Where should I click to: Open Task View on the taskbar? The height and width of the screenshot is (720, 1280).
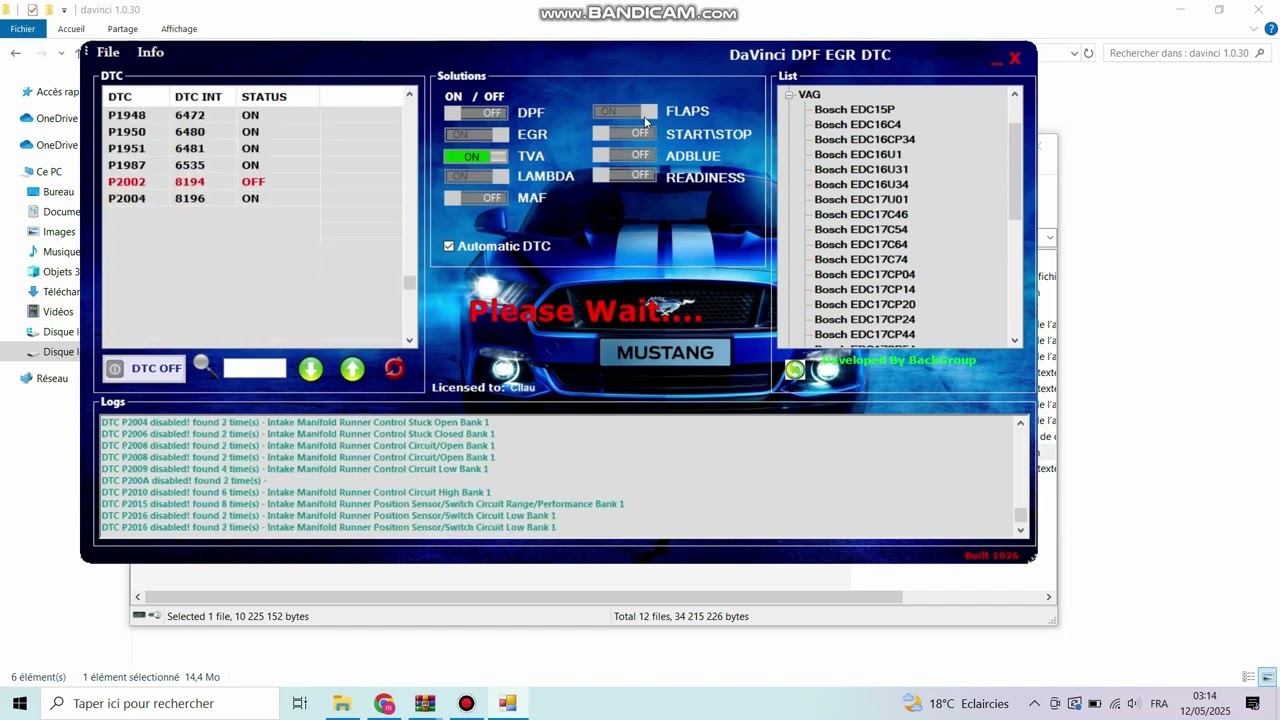tap(299, 703)
